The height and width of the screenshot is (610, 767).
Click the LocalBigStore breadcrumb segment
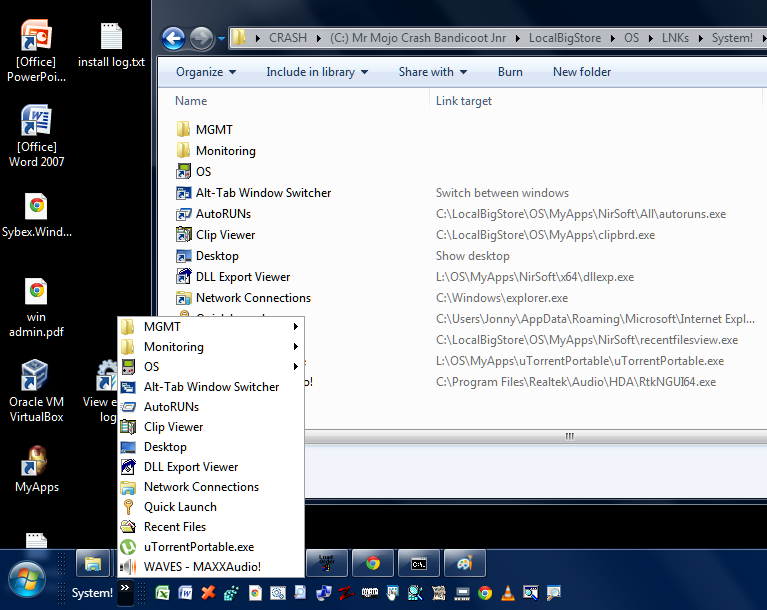click(564, 38)
